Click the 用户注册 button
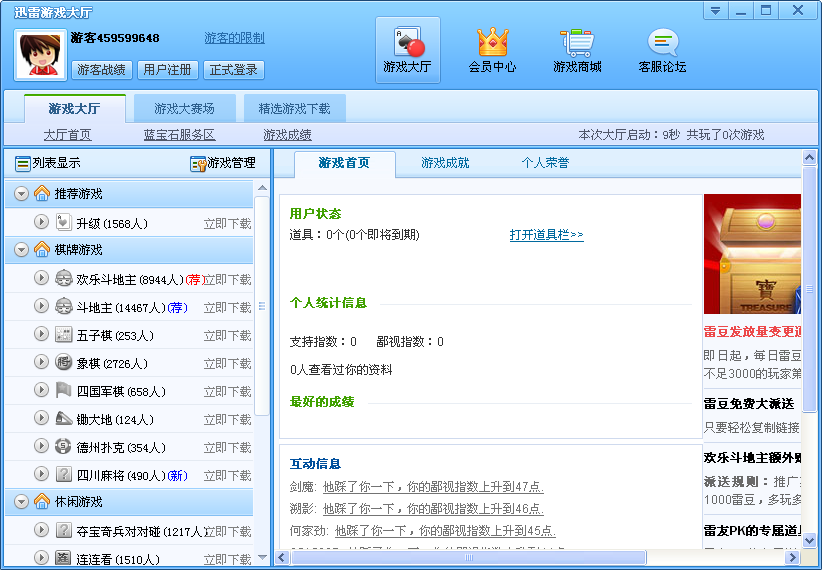 pyautogui.click(x=167, y=70)
